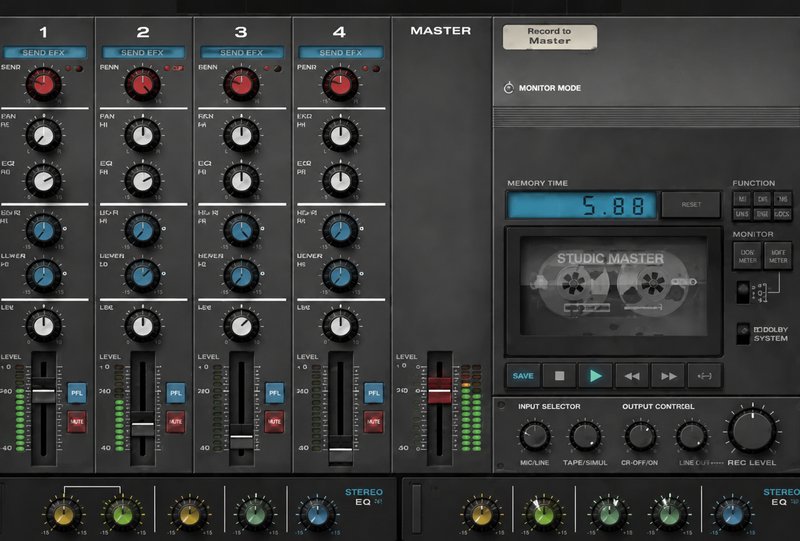Click the channel 4 level fader handle
The height and width of the screenshot is (541, 800).
click(x=340, y=450)
